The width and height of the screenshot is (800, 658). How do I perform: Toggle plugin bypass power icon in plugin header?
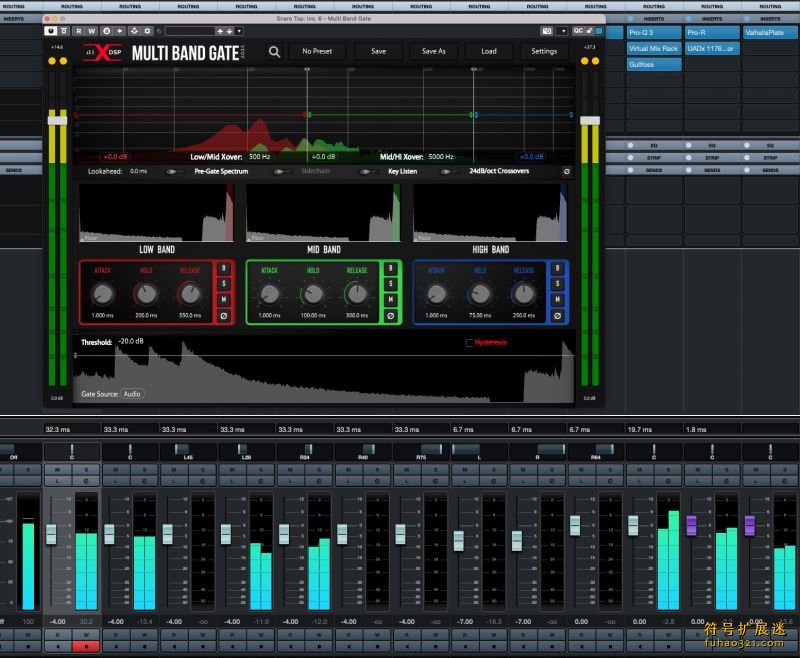tap(51, 31)
